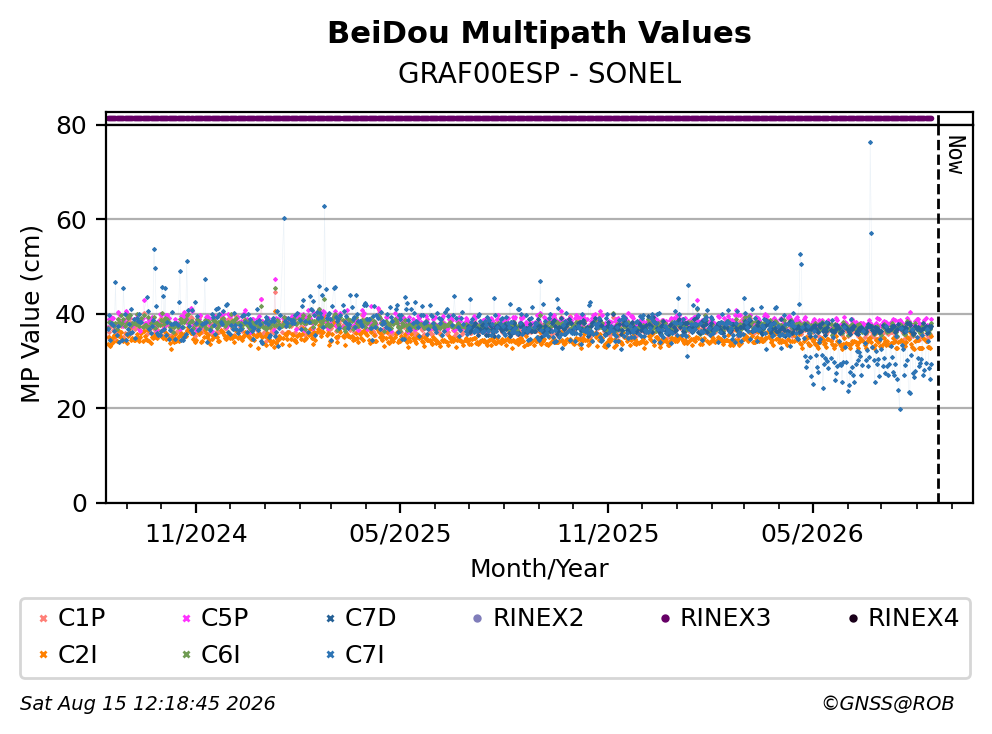Click the C7D legend marker
The height and width of the screenshot is (734, 992).
[x=330, y=618]
